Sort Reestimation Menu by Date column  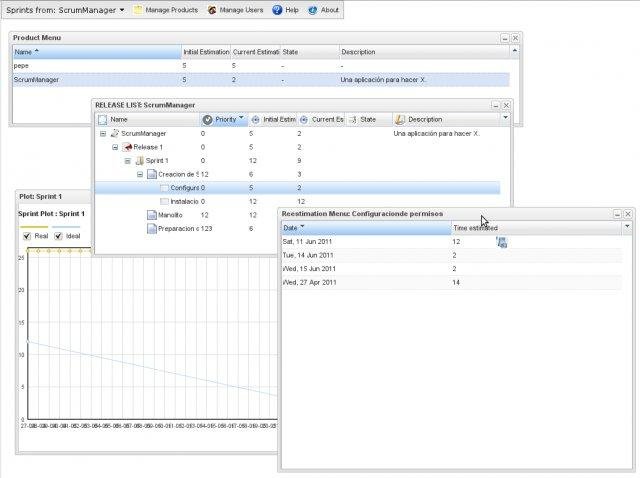366,228
